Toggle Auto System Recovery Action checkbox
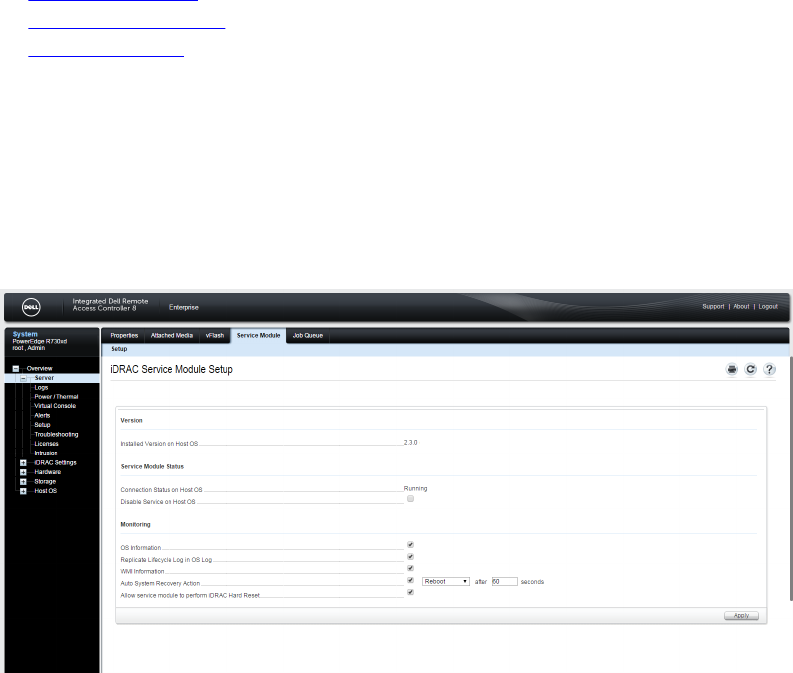 coord(411,580)
